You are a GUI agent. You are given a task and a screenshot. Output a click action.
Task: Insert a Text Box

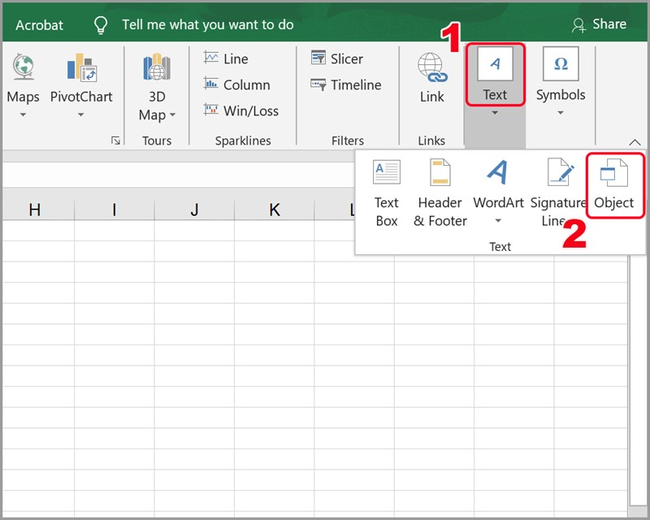point(386,174)
